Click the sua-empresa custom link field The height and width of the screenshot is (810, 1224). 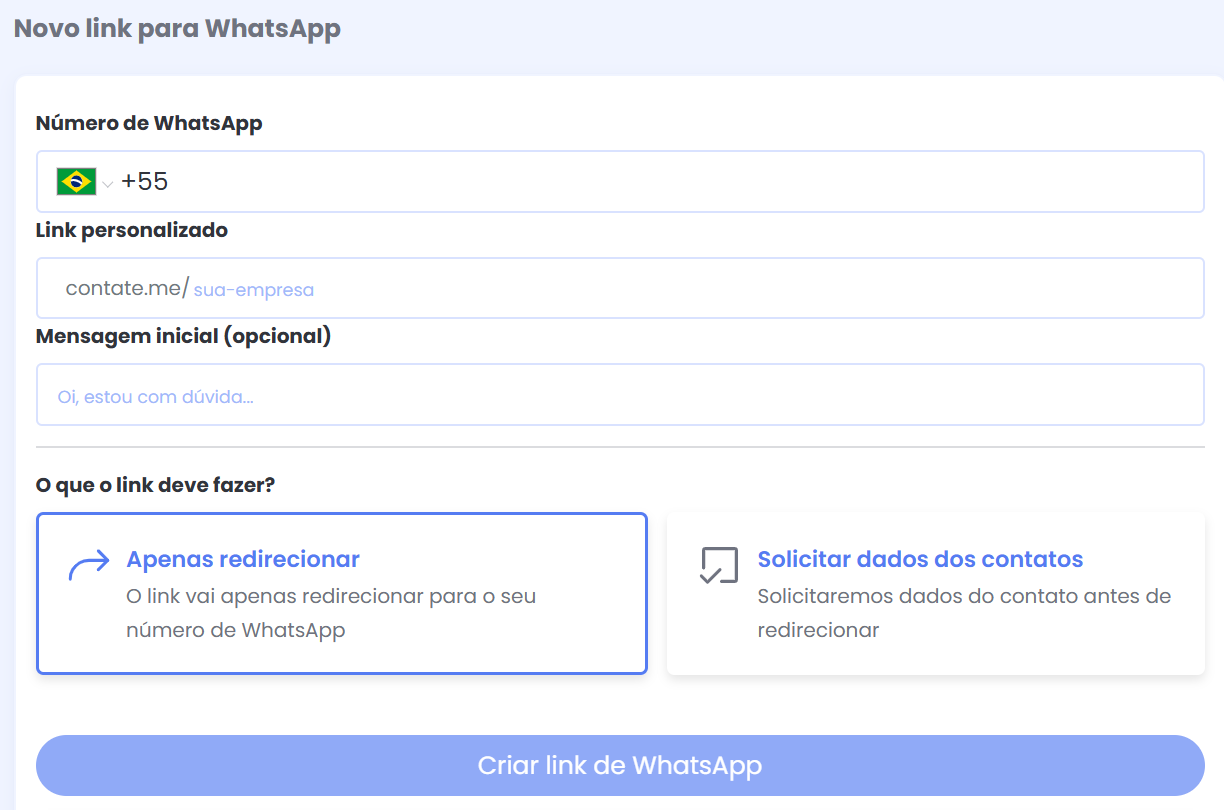tap(690, 290)
